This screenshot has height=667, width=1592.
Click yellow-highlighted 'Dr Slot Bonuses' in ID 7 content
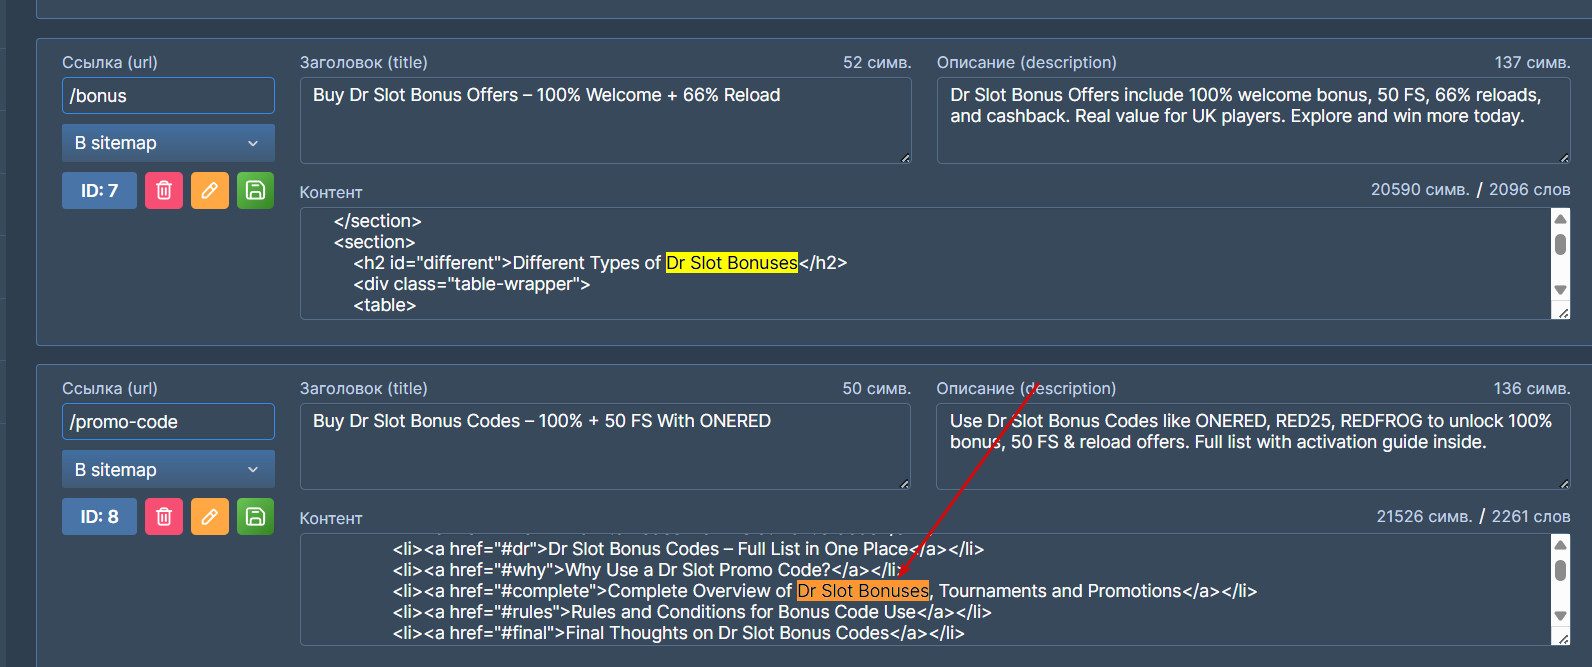point(732,263)
